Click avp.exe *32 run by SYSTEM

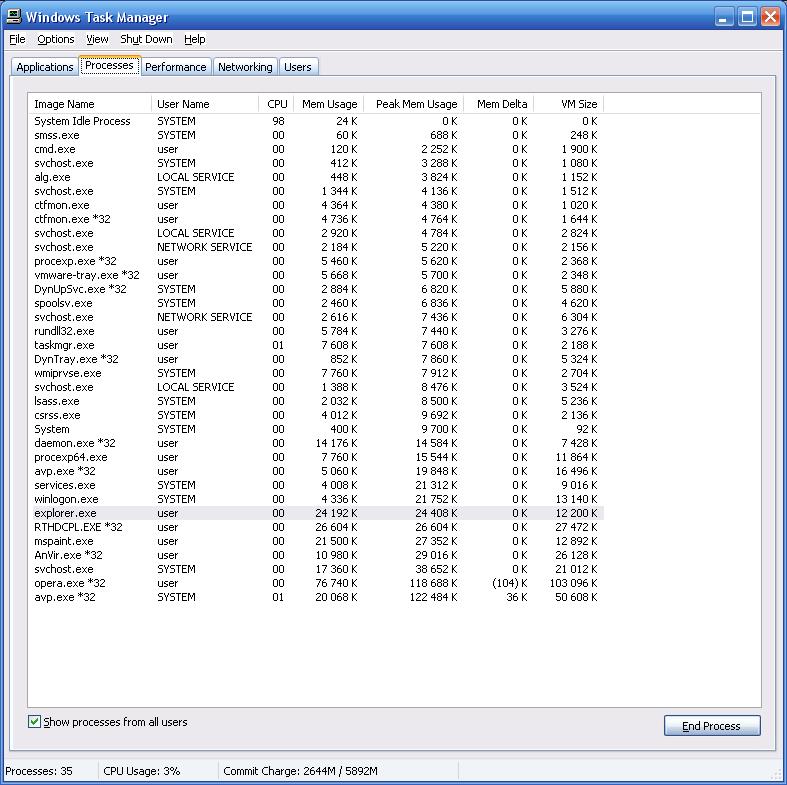click(x=316, y=597)
